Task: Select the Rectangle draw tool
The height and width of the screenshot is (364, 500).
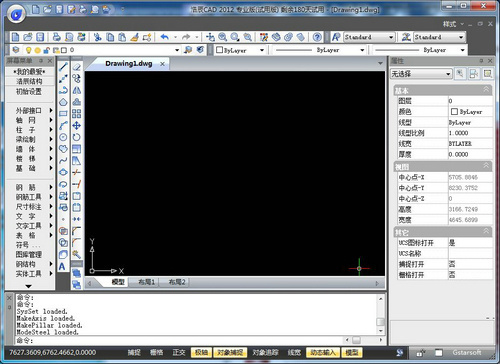Action: [63, 114]
